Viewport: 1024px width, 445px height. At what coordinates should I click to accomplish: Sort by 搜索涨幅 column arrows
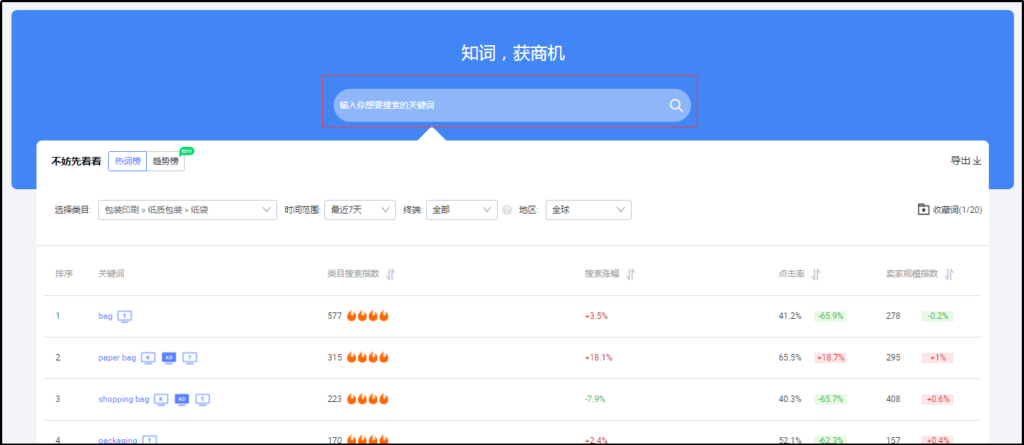630,274
